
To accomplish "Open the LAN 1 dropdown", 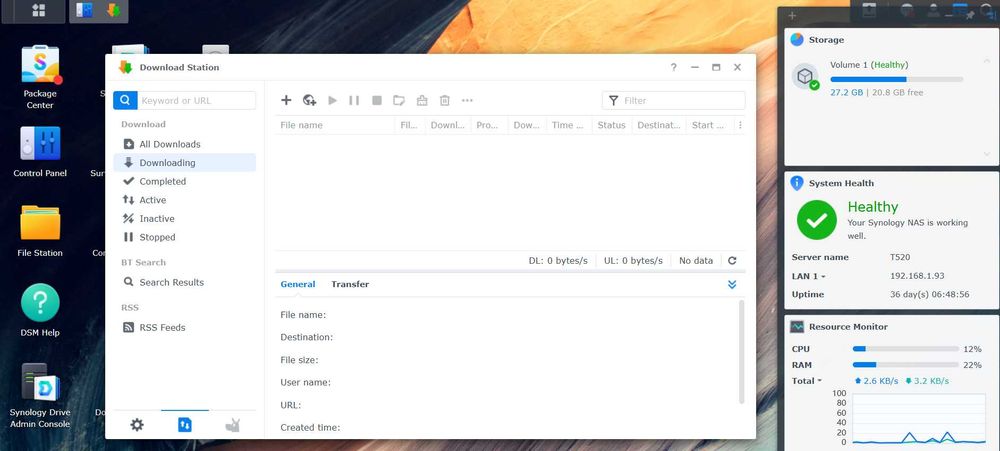I will pos(809,276).
